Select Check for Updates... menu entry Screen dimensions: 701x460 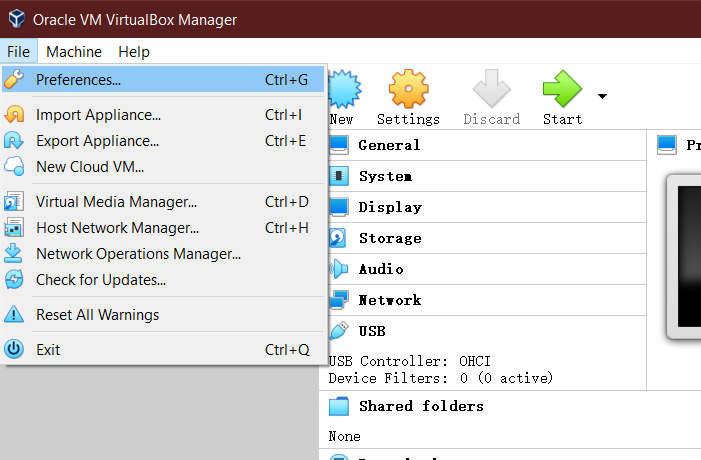click(x=163, y=279)
